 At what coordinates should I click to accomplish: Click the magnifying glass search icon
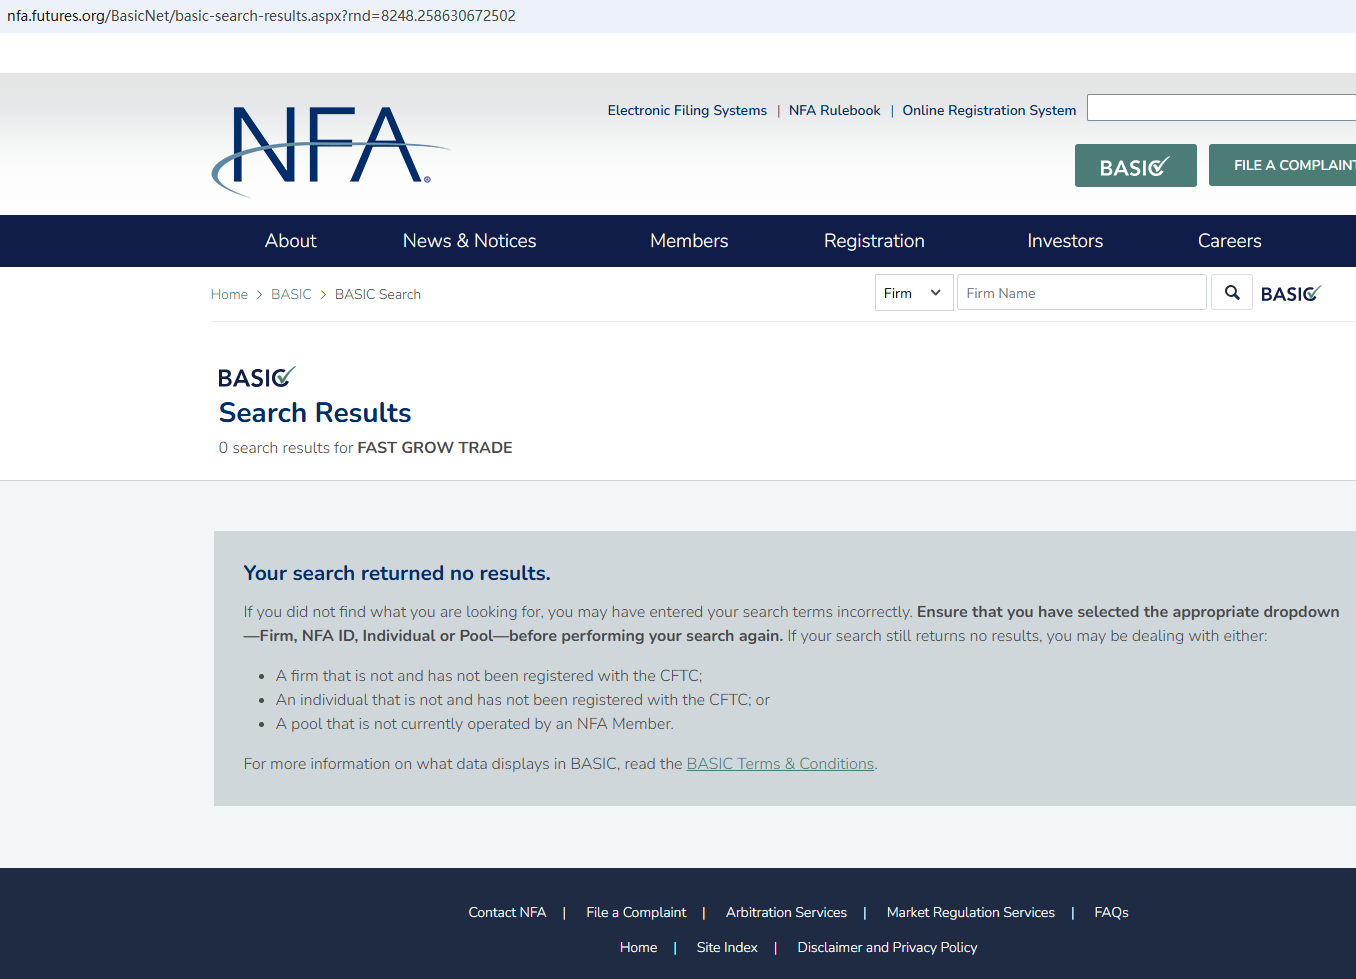click(x=1232, y=293)
